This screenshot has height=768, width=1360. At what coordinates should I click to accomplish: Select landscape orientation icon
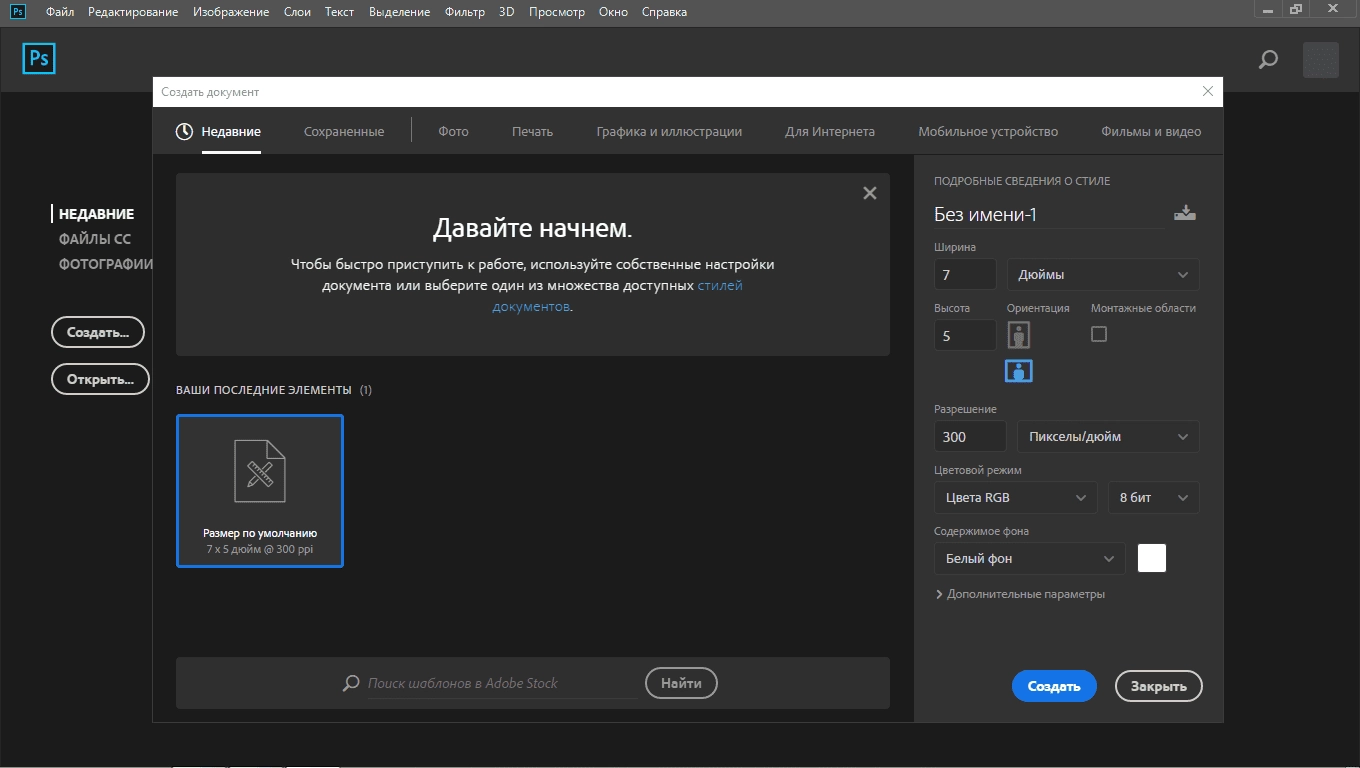1018,371
